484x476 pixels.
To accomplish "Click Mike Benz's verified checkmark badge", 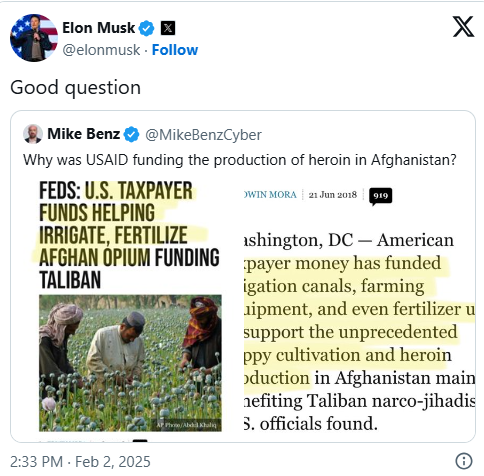I will click(131, 135).
